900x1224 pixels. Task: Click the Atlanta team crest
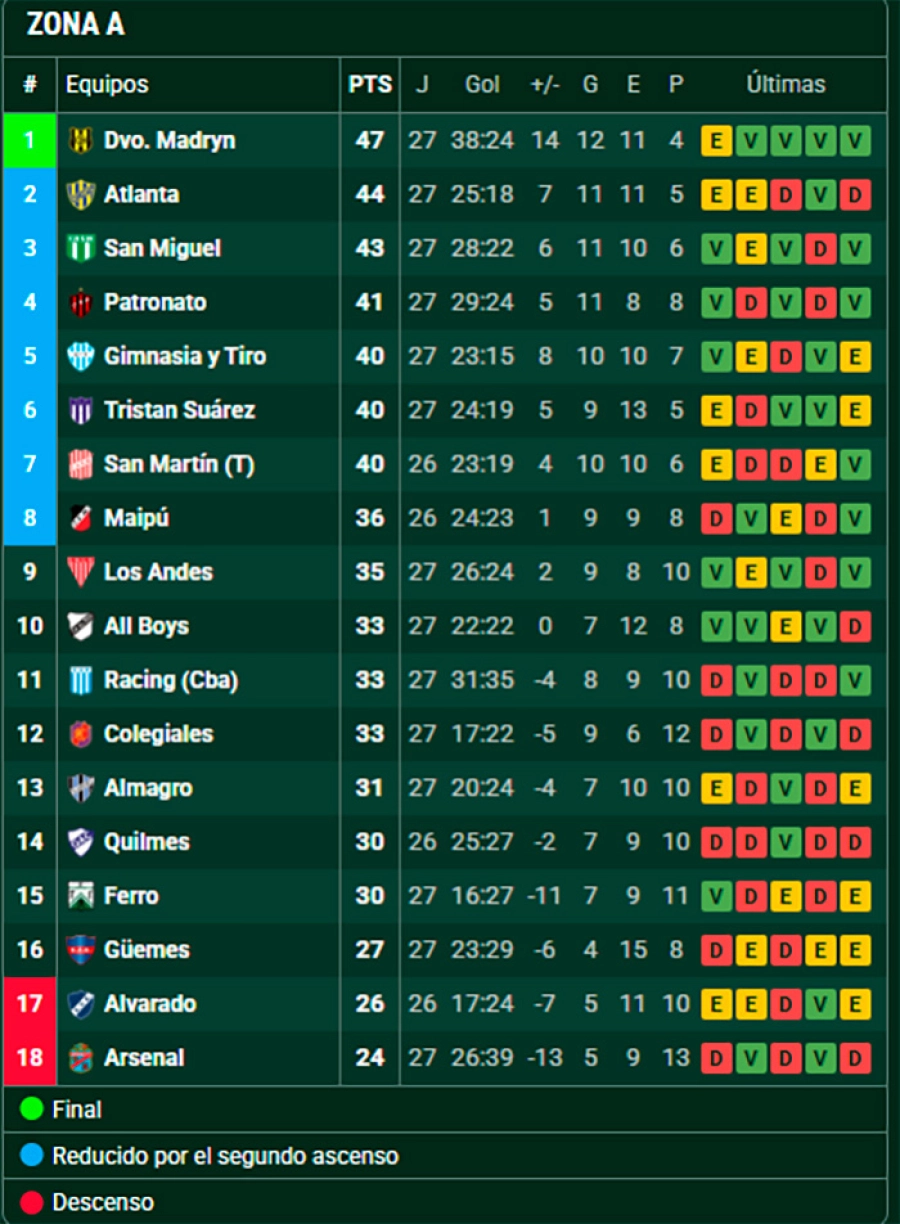coord(80,194)
